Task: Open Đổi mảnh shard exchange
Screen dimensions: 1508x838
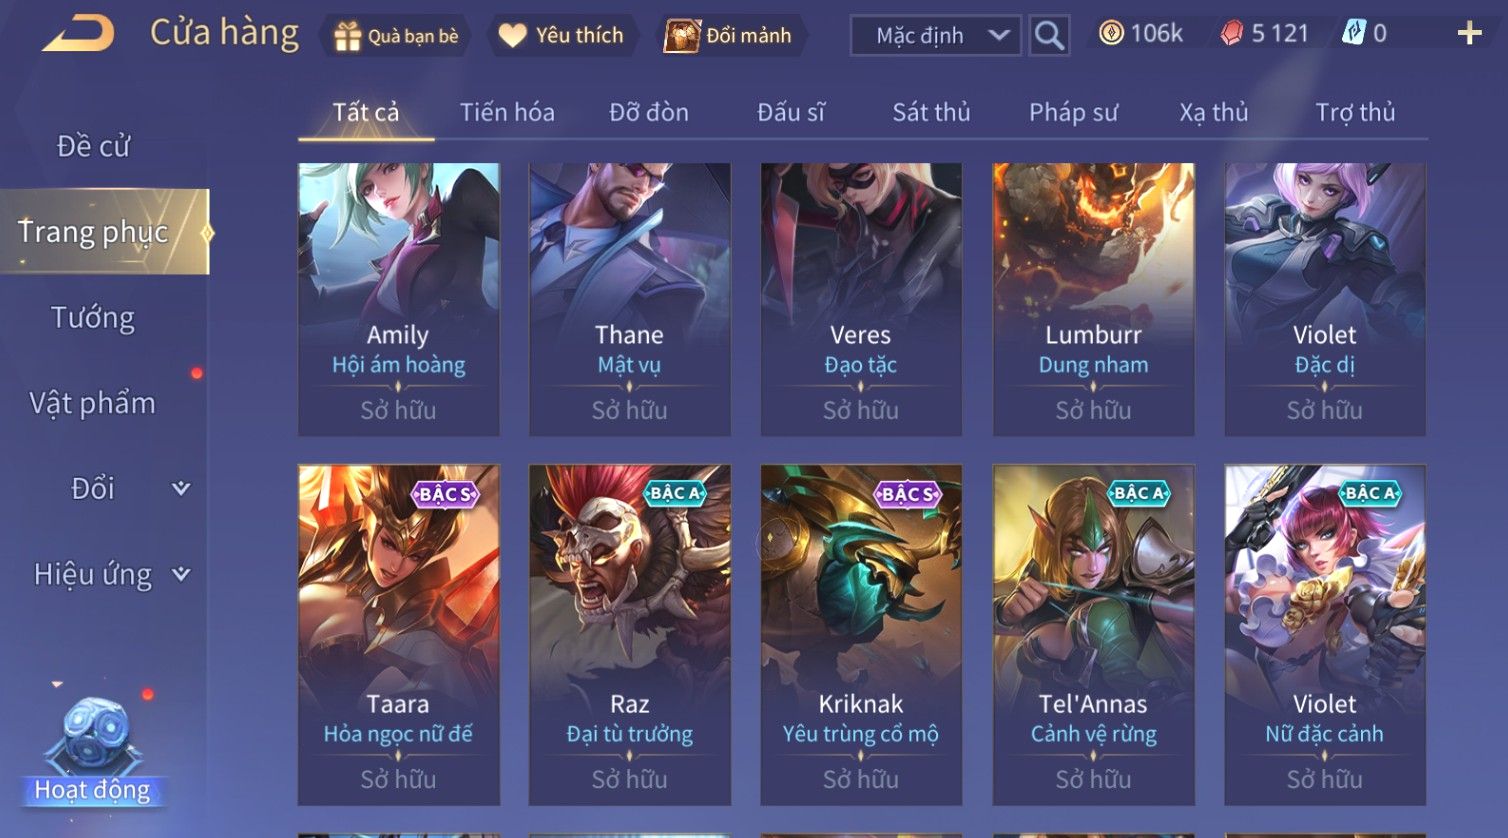Action: pos(682,35)
